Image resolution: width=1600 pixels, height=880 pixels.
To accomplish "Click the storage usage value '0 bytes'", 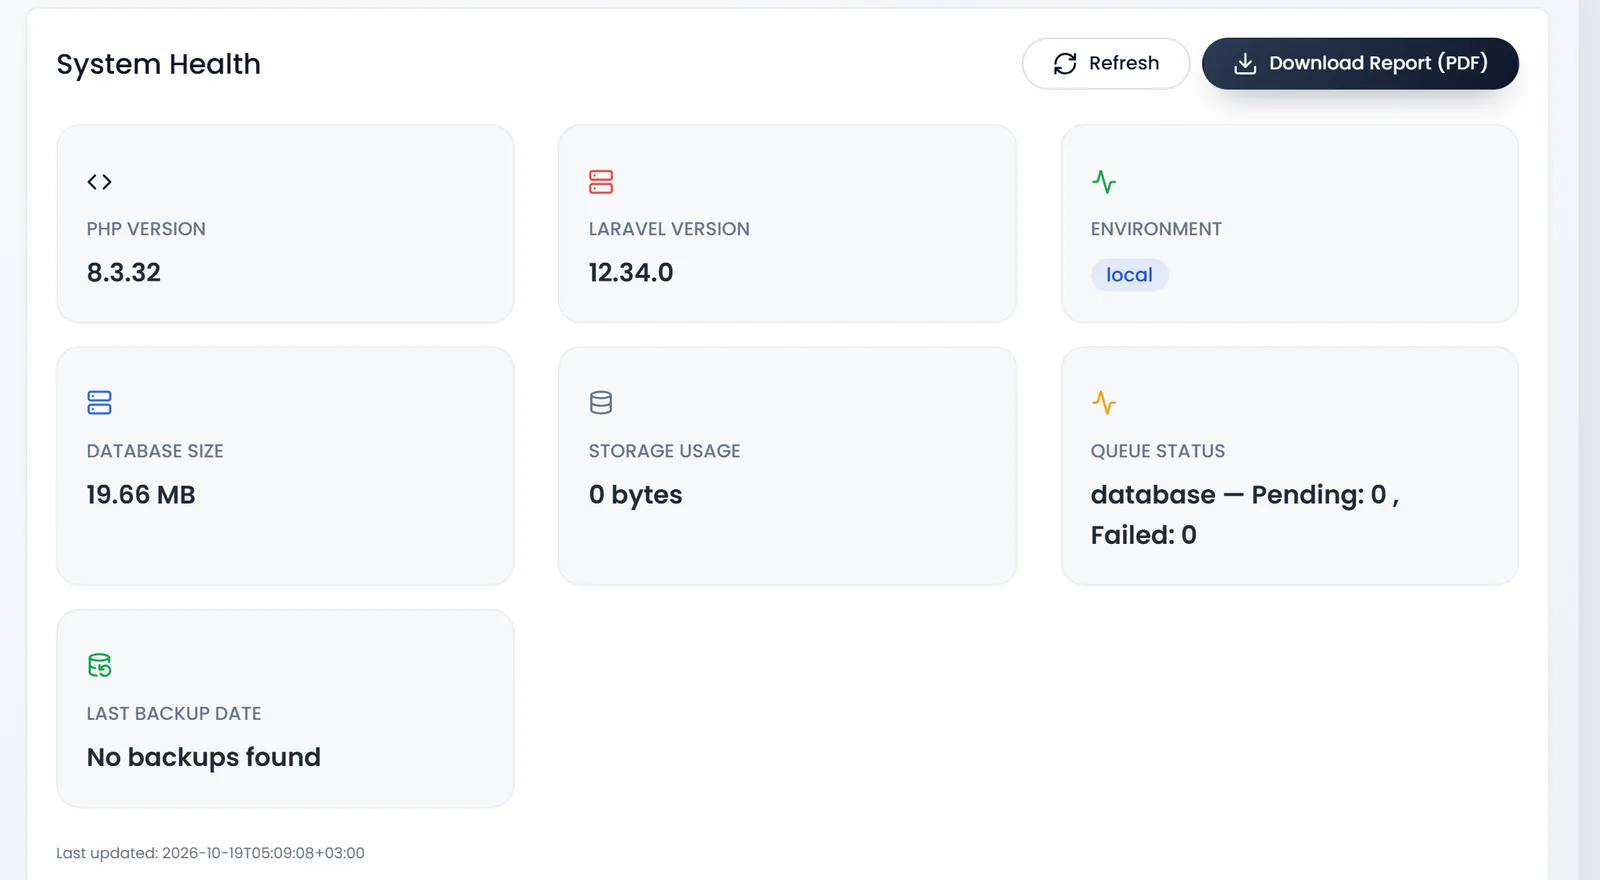I will tap(636, 495).
